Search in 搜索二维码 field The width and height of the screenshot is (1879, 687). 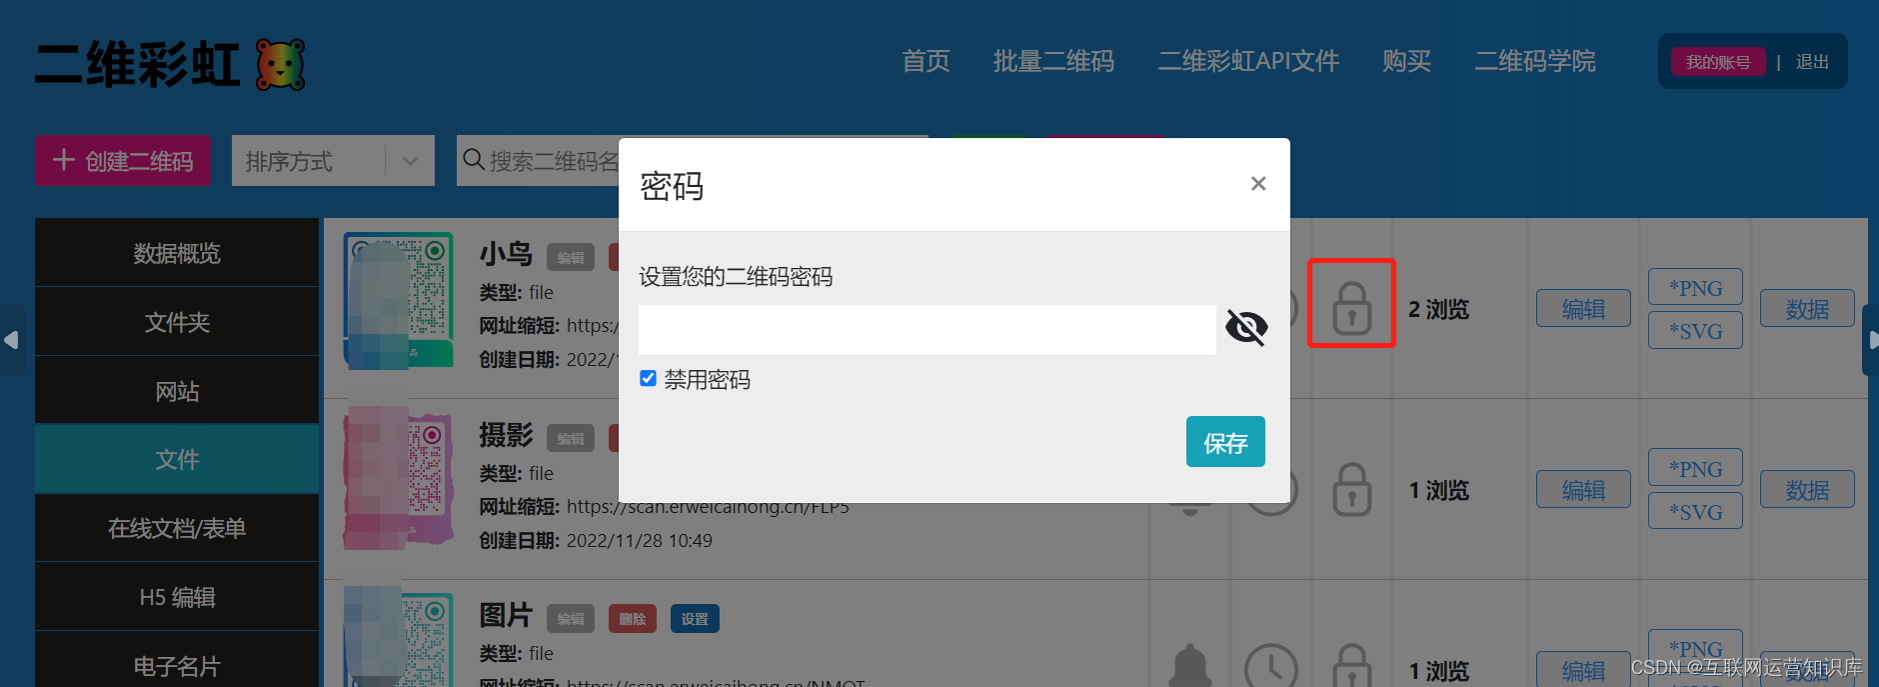tap(555, 161)
